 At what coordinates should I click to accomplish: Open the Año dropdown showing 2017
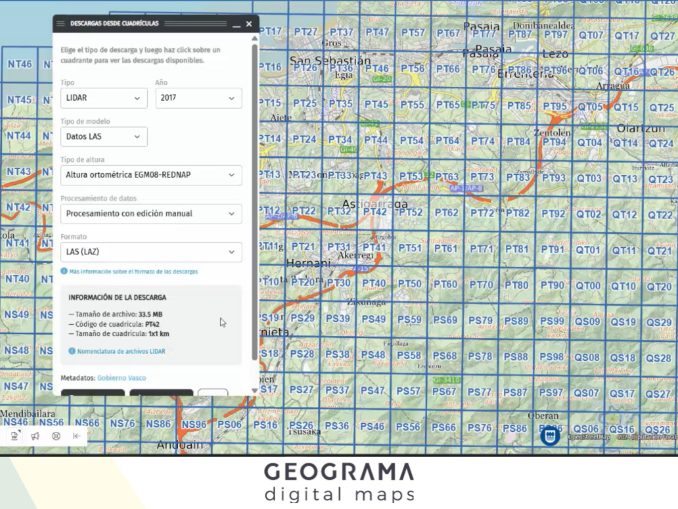(198, 99)
